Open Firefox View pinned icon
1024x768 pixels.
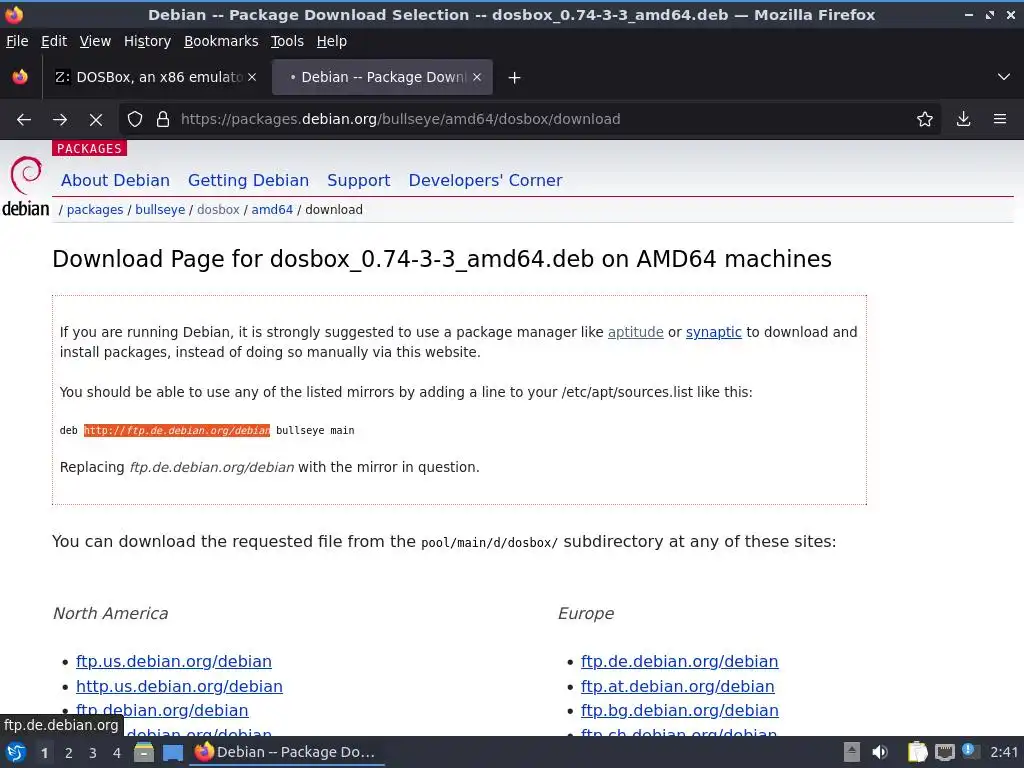tap(20, 77)
